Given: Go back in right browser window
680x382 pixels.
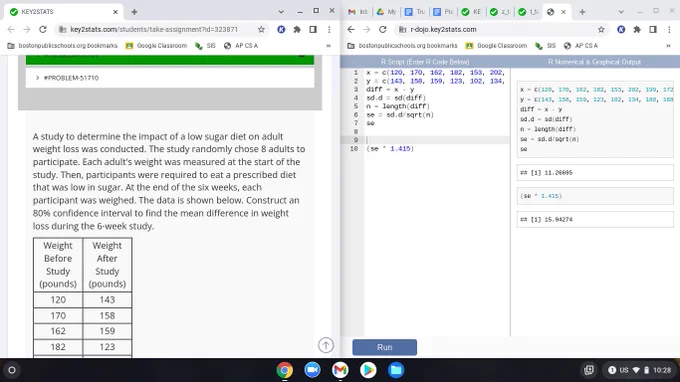Looking at the screenshot, I should click(x=351, y=29).
